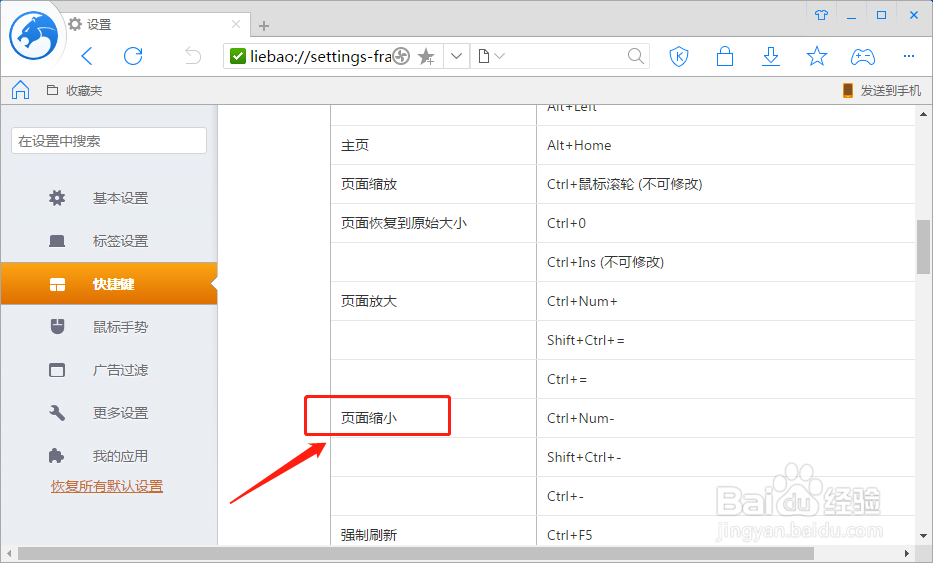Screen dimensions: 933x563
Task: Click the horizontal scrollbar right arrow
Action: coord(906,554)
